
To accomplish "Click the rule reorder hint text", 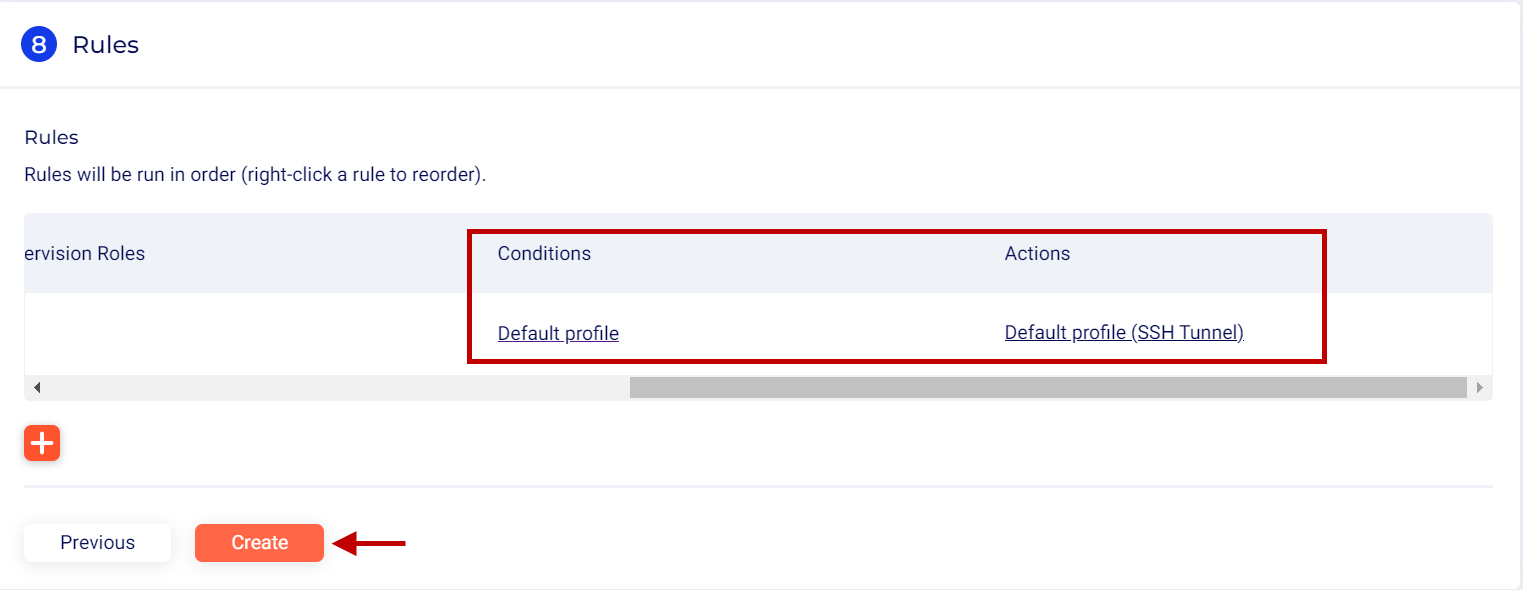I will (255, 175).
